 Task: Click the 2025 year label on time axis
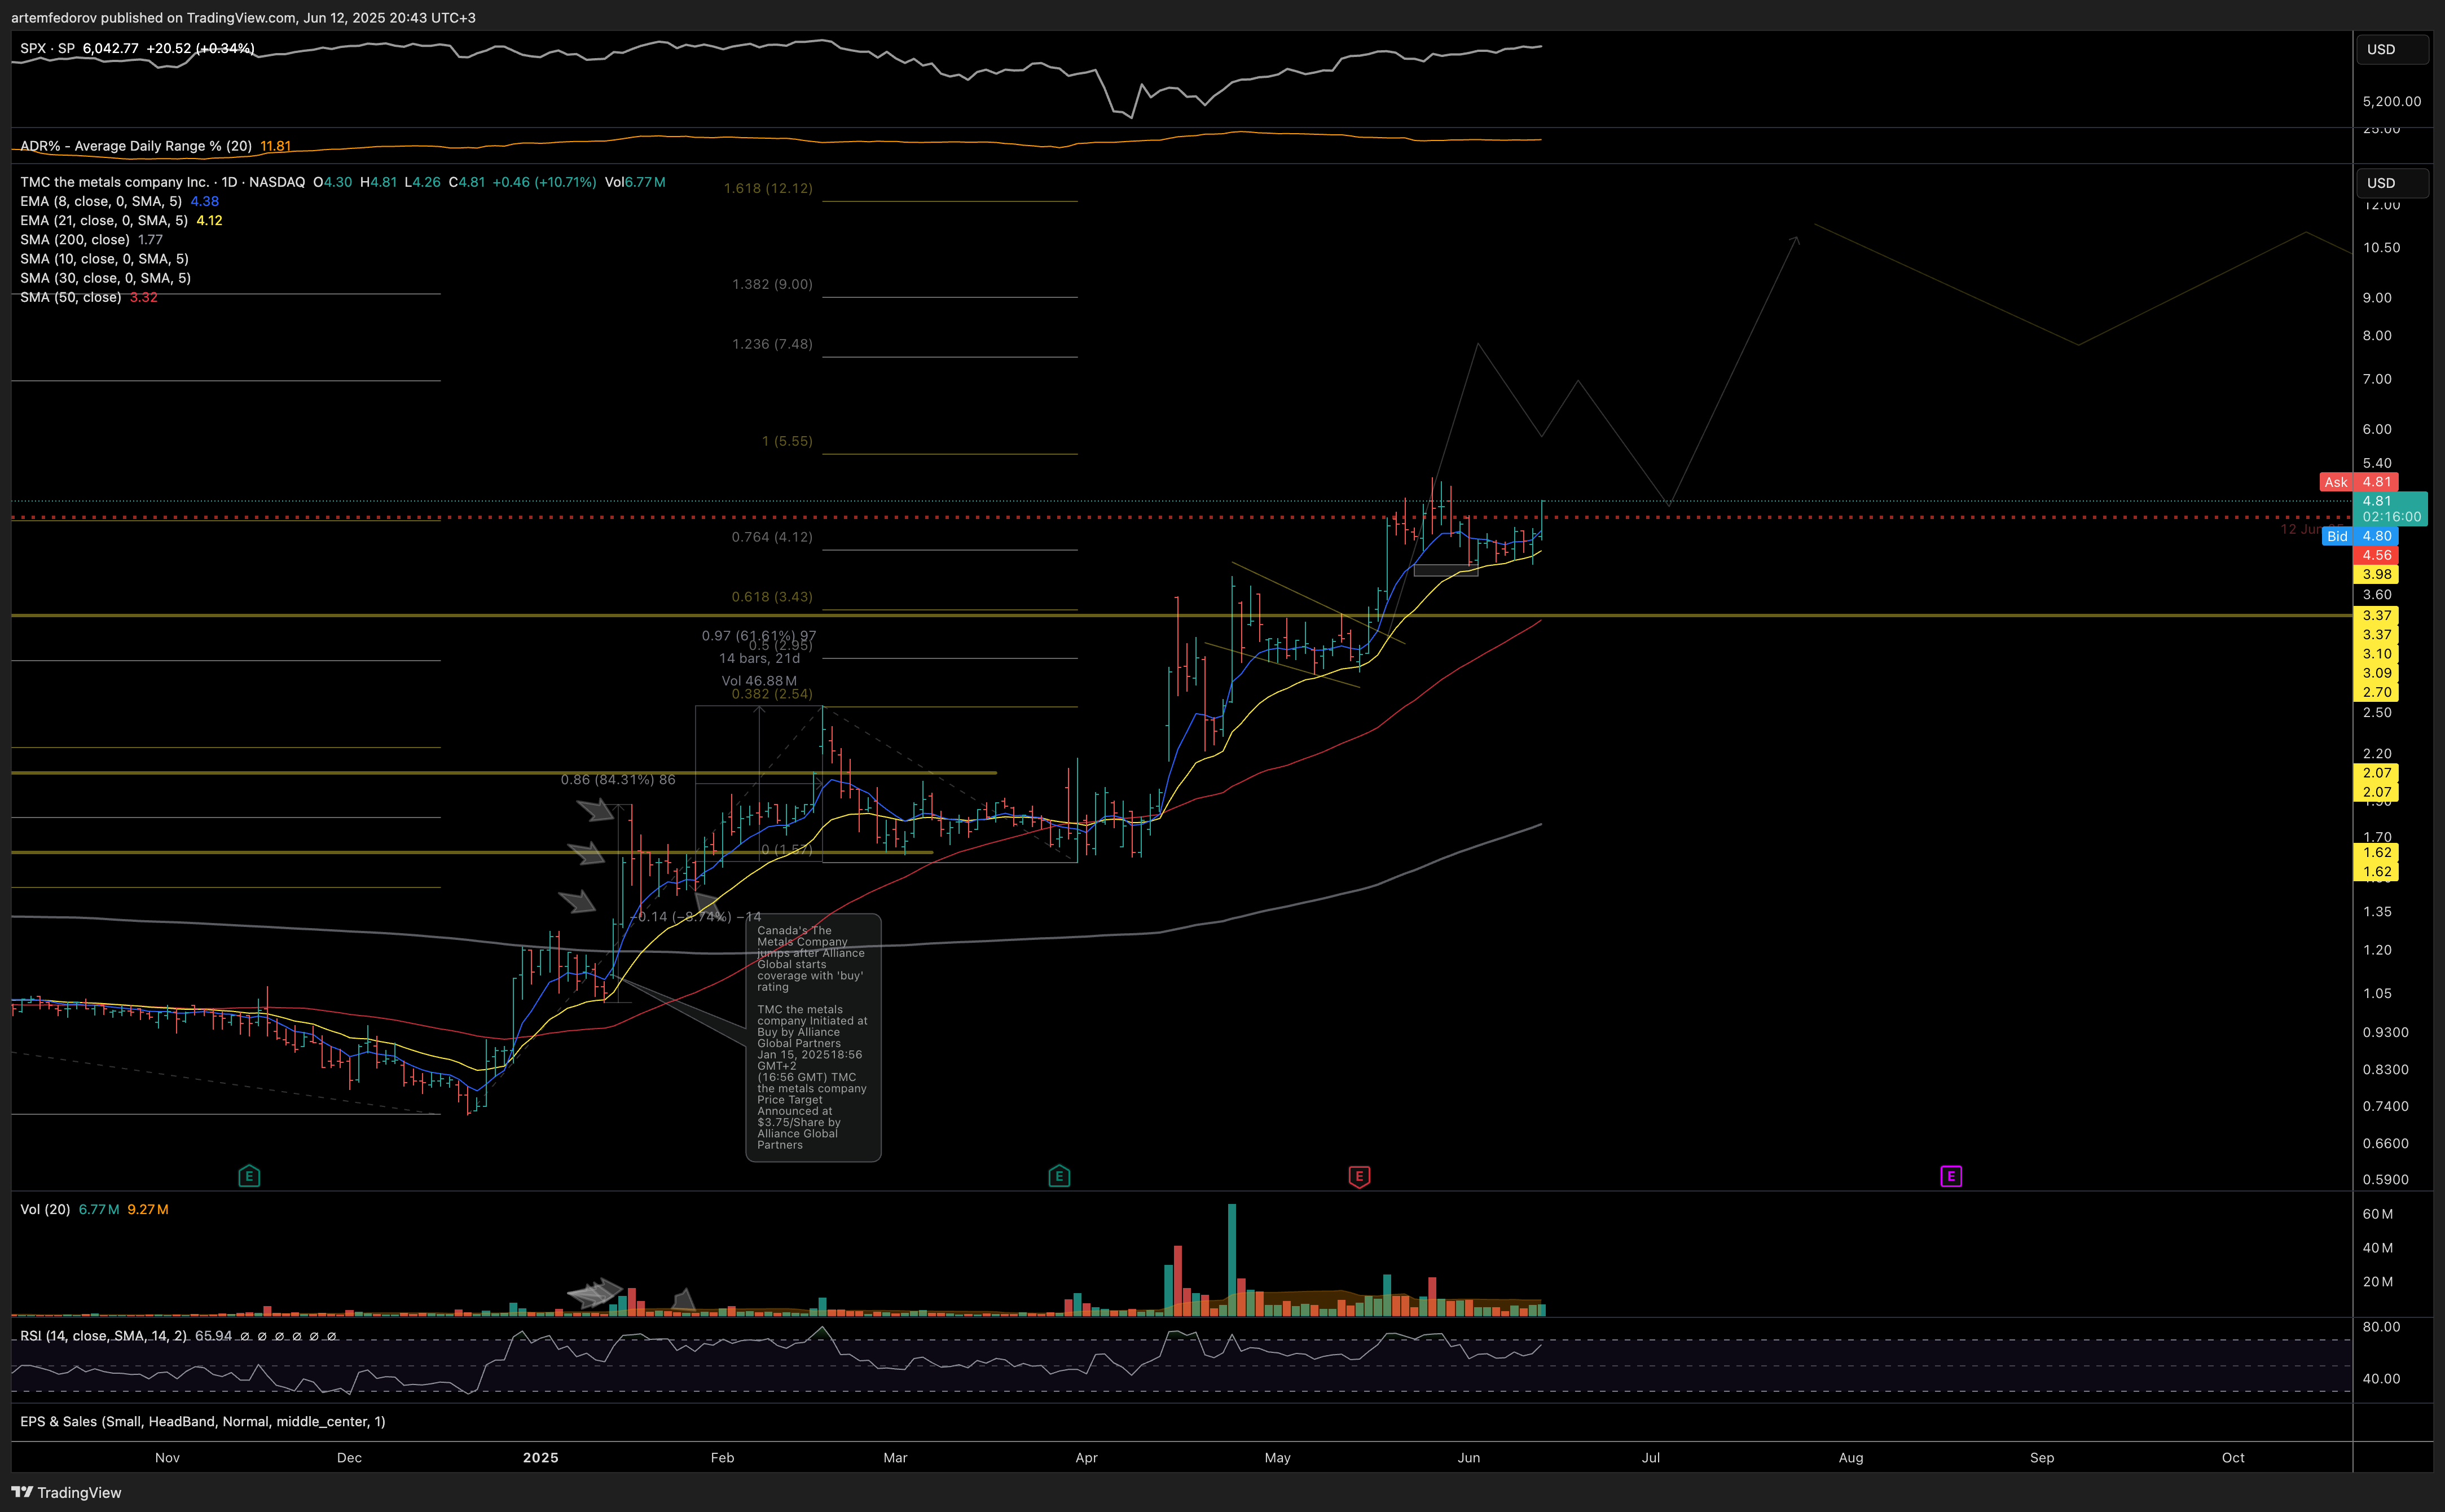(x=541, y=1457)
